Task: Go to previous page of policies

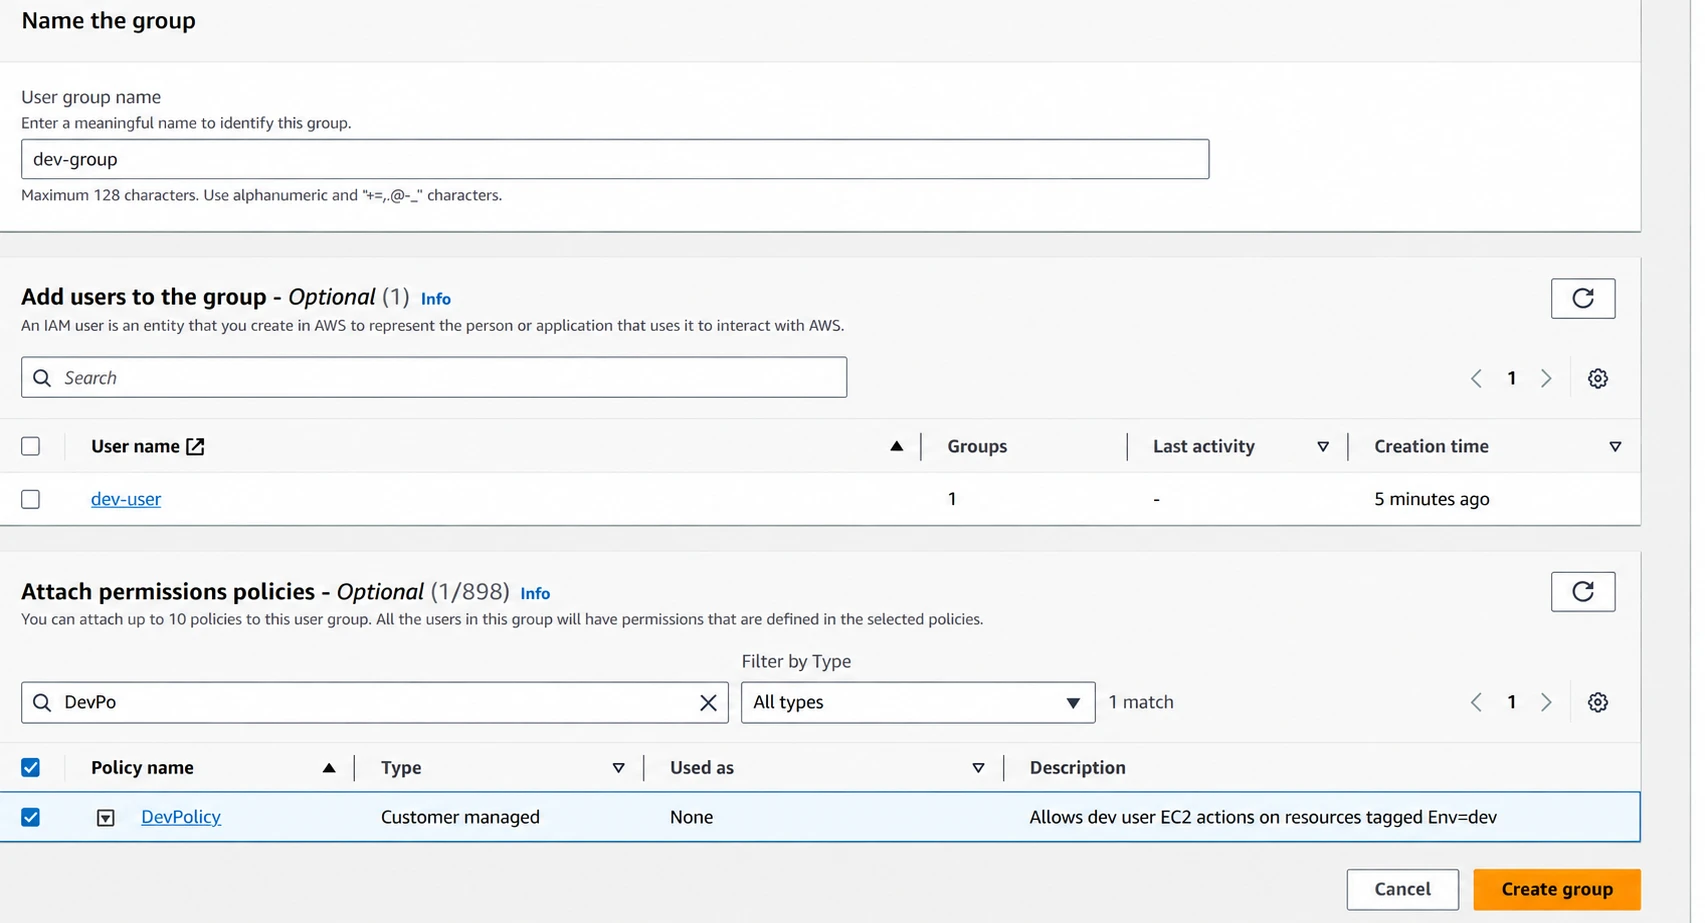Action: tap(1476, 702)
